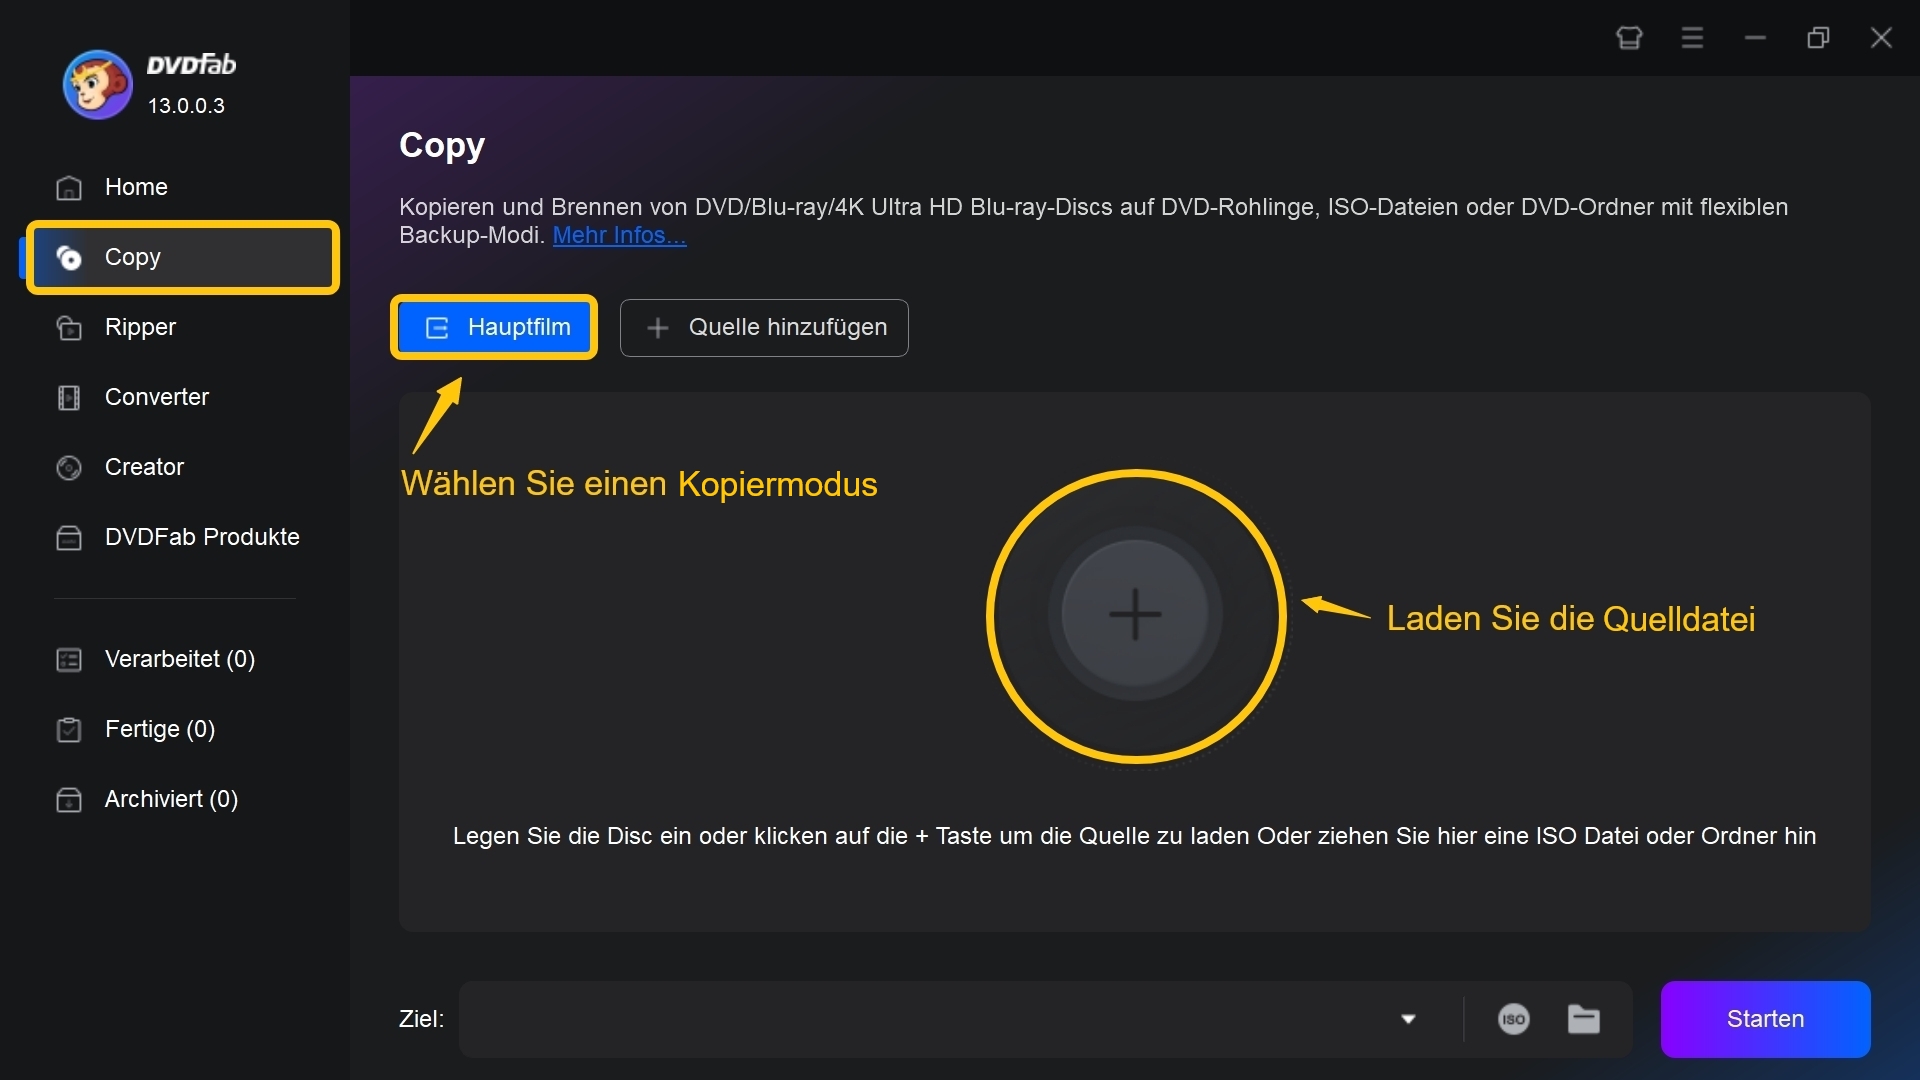Click the Starten action button
The width and height of the screenshot is (1920, 1080).
[1764, 1018]
